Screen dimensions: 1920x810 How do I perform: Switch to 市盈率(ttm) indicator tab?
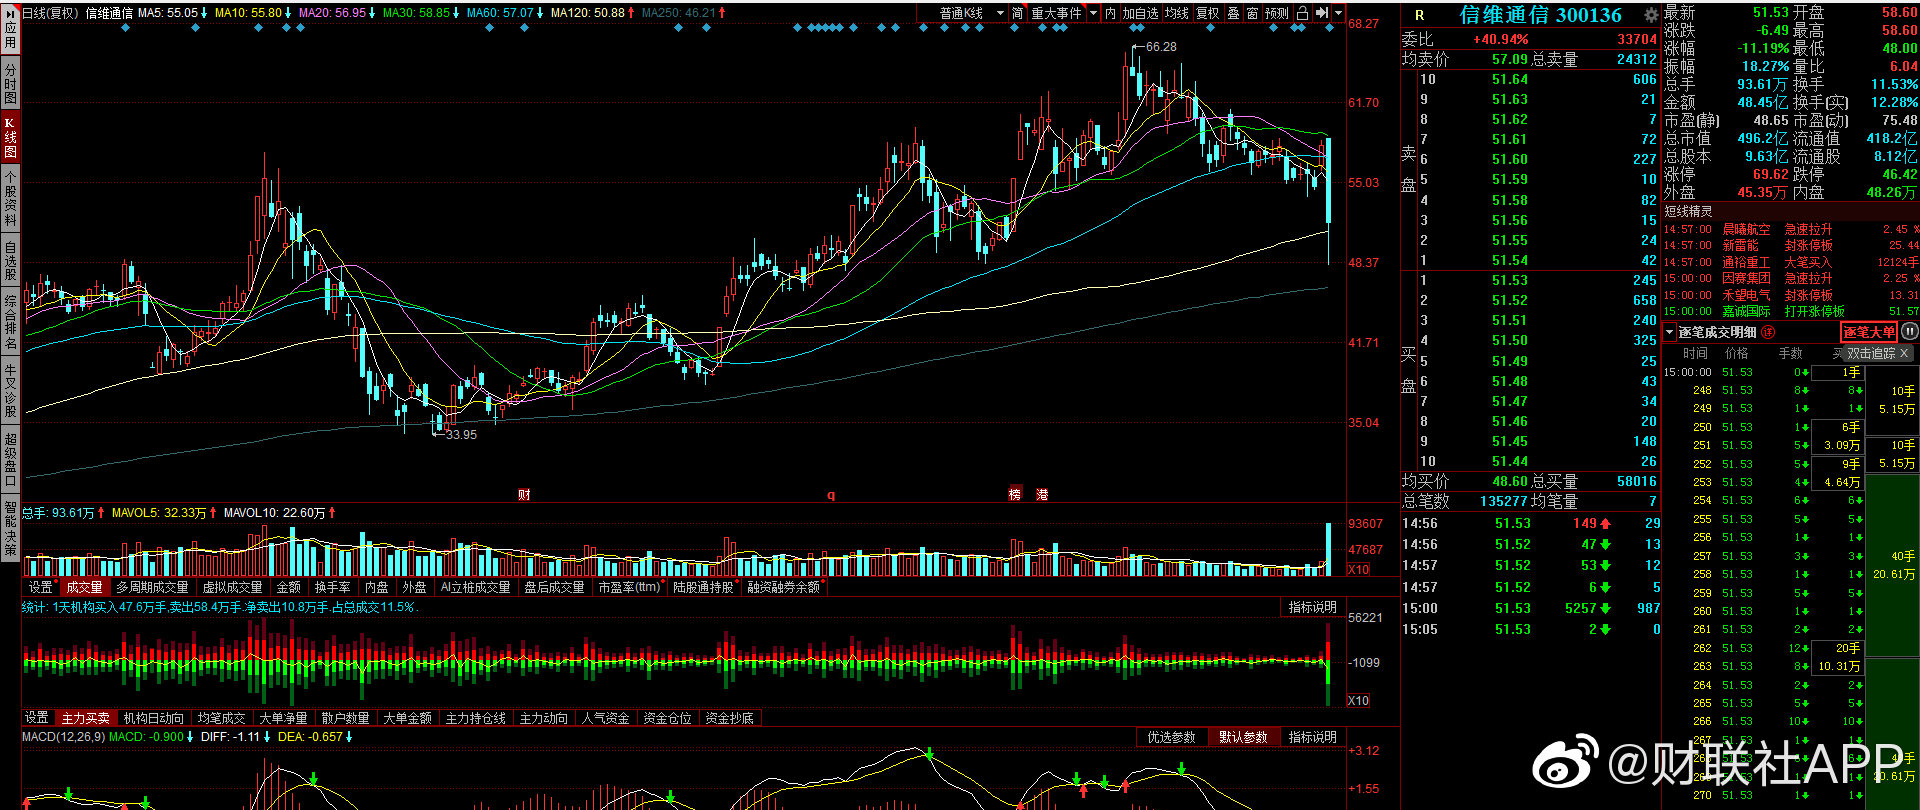[630, 587]
